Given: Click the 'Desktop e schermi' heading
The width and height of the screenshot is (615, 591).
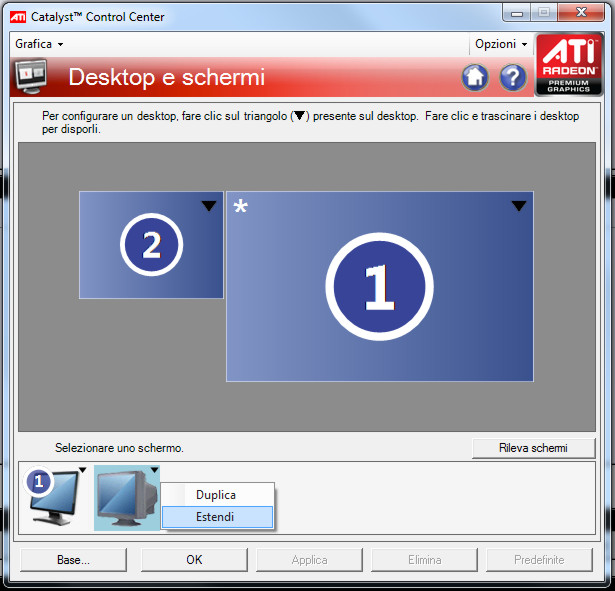Looking at the screenshot, I should tap(167, 77).
